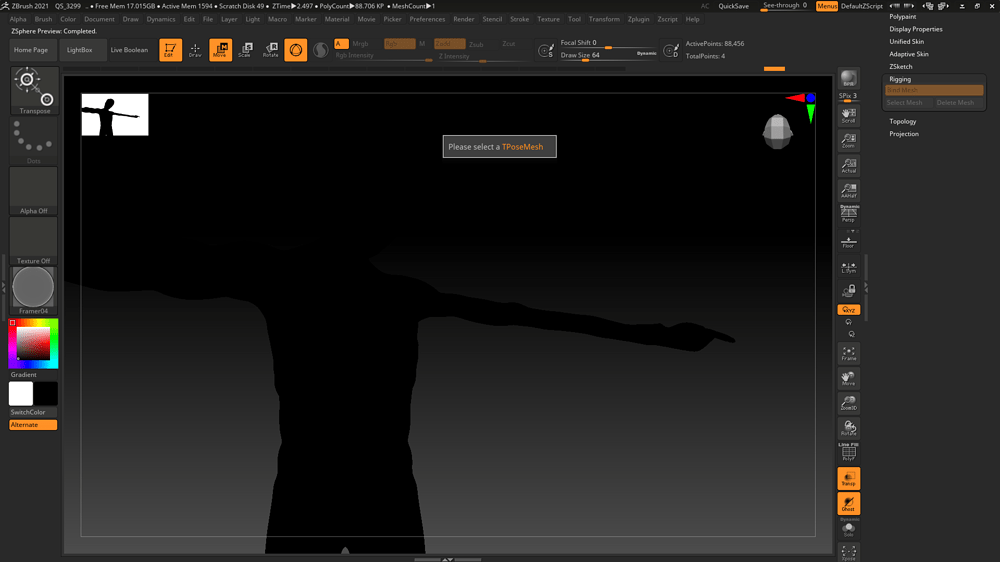1000x562 pixels.
Task: Select the Rotate tool
Action: (270, 50)
